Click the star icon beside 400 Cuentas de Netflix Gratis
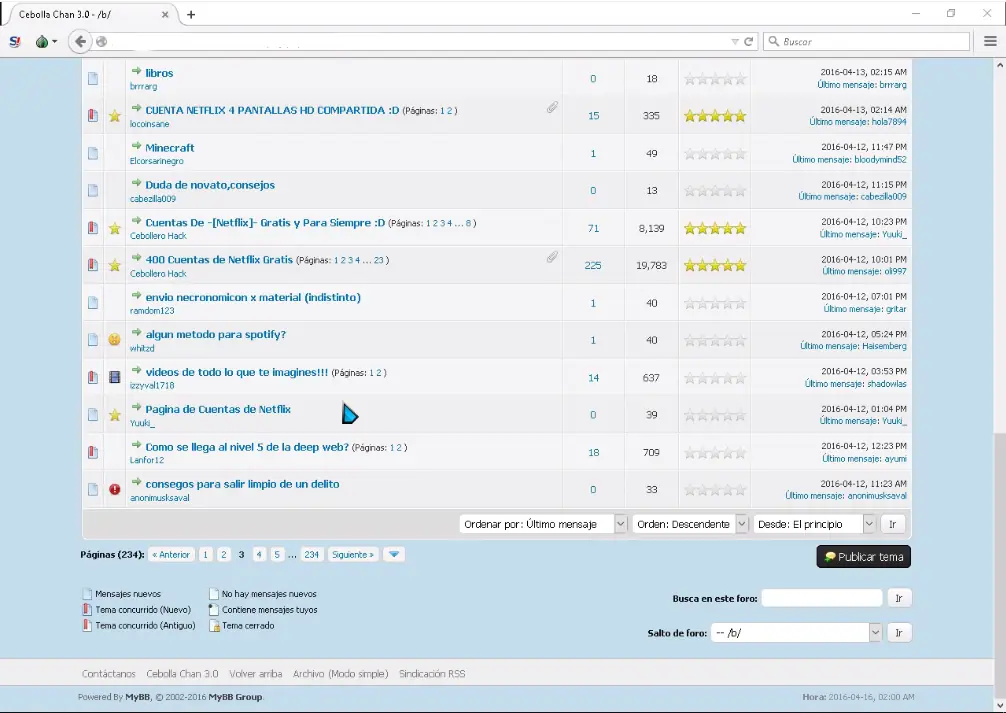 coord(114,266)
